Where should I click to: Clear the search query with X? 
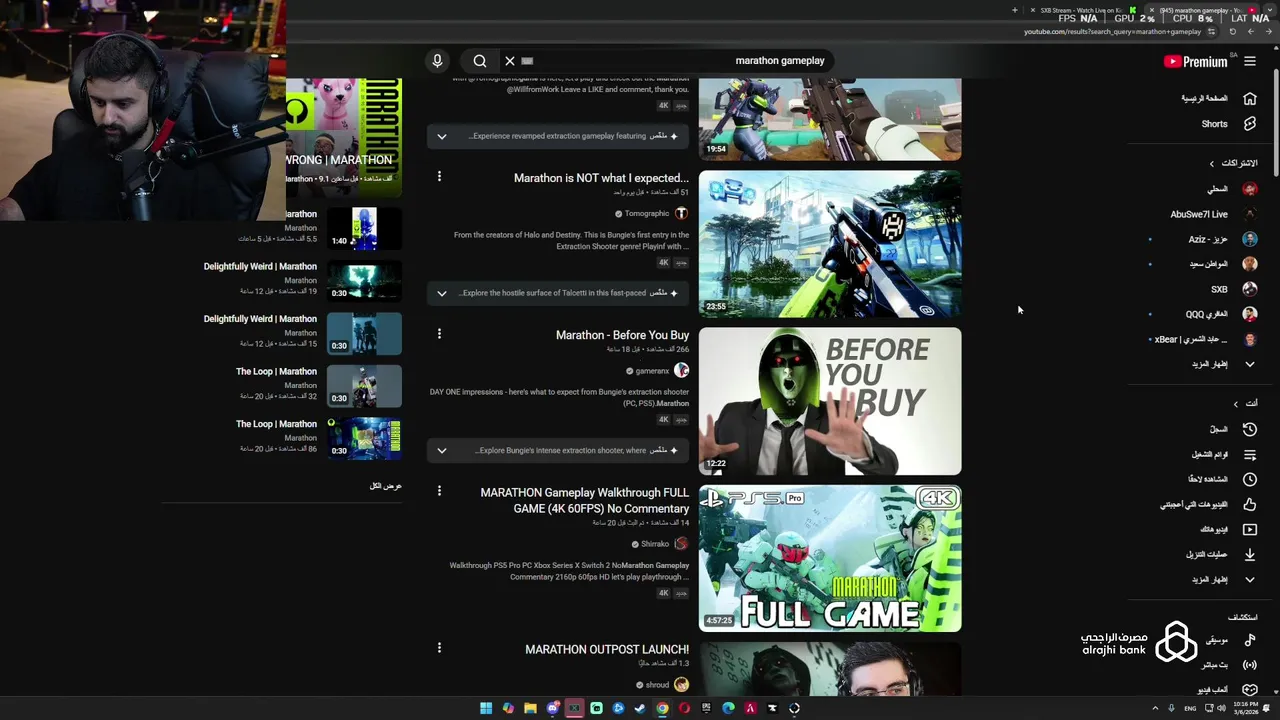pyautogui.click(x=510, y=61)
